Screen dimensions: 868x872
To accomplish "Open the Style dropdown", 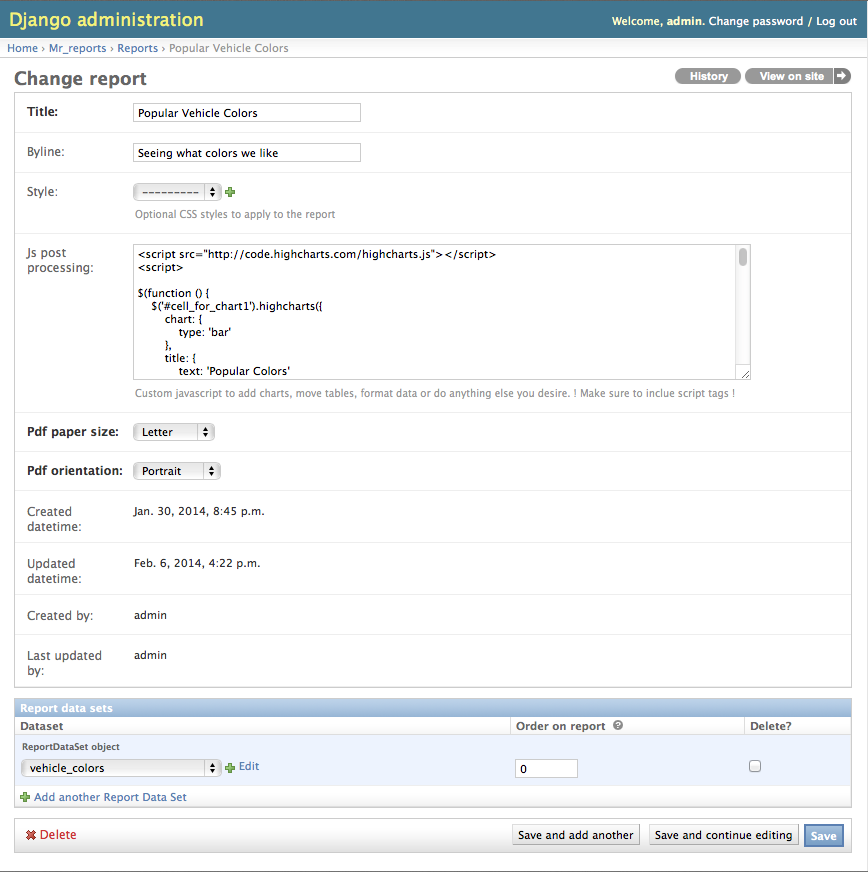I will click(x=177, y=192).
